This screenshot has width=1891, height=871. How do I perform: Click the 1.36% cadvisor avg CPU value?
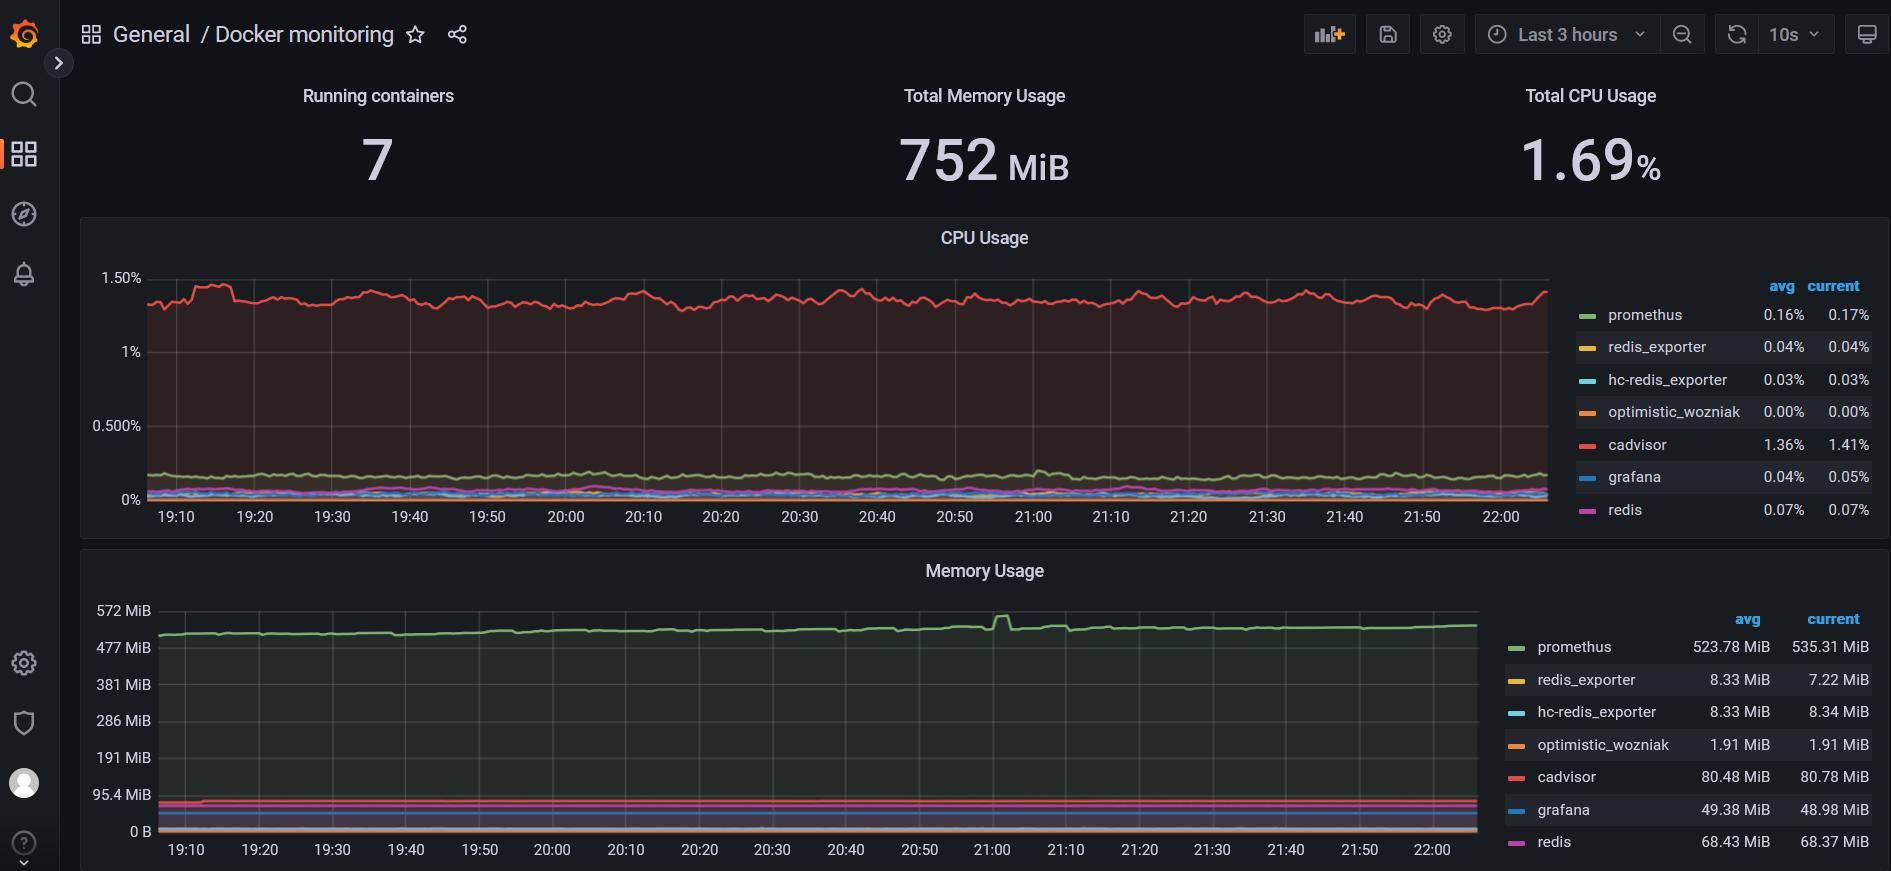click(x=1783, y=445)
